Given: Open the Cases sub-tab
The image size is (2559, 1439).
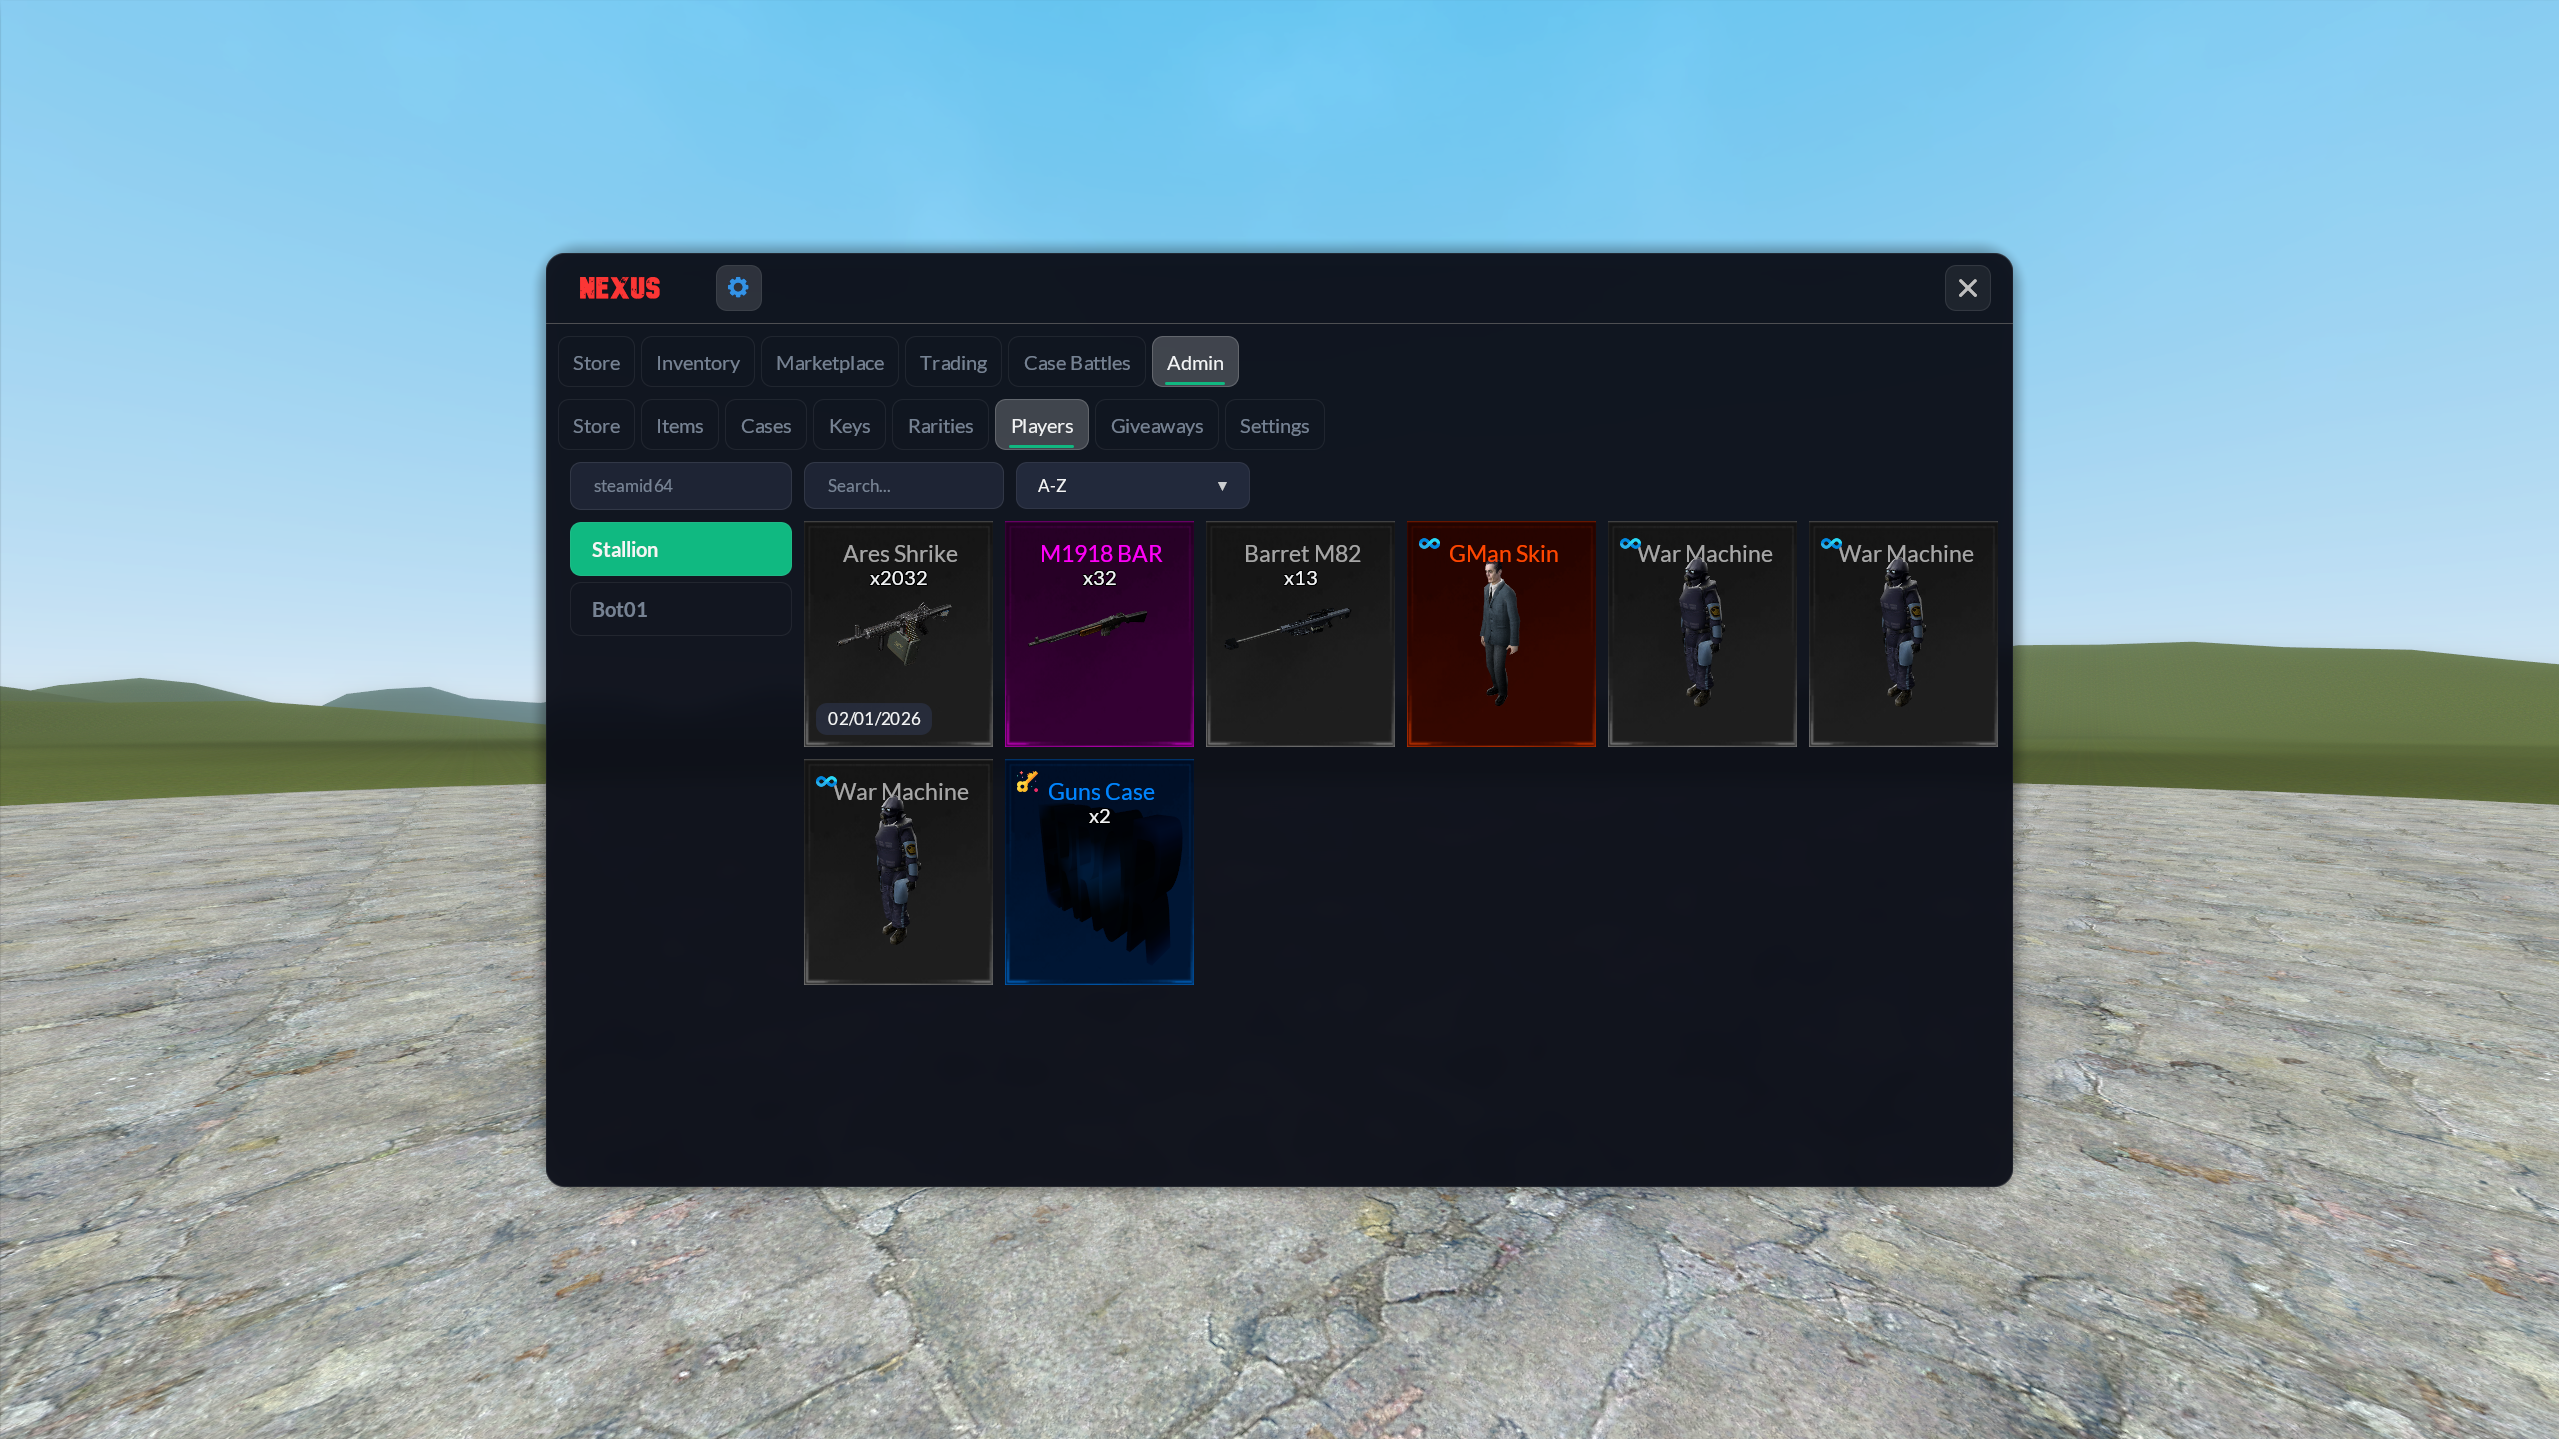Looking at the screenshot, I should click(x=765, y=425).
